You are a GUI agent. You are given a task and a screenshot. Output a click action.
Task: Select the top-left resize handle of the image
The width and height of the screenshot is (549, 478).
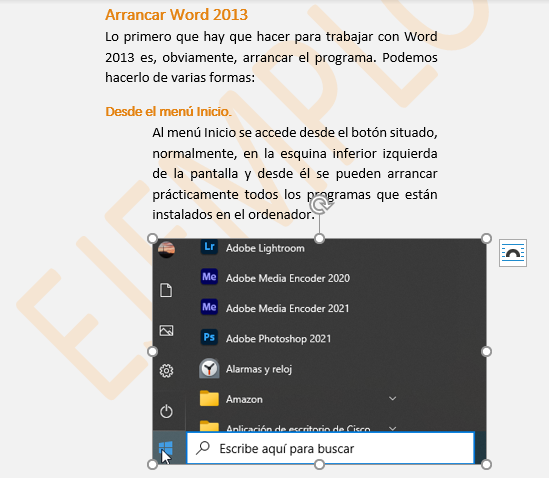[x=152, y=238]
